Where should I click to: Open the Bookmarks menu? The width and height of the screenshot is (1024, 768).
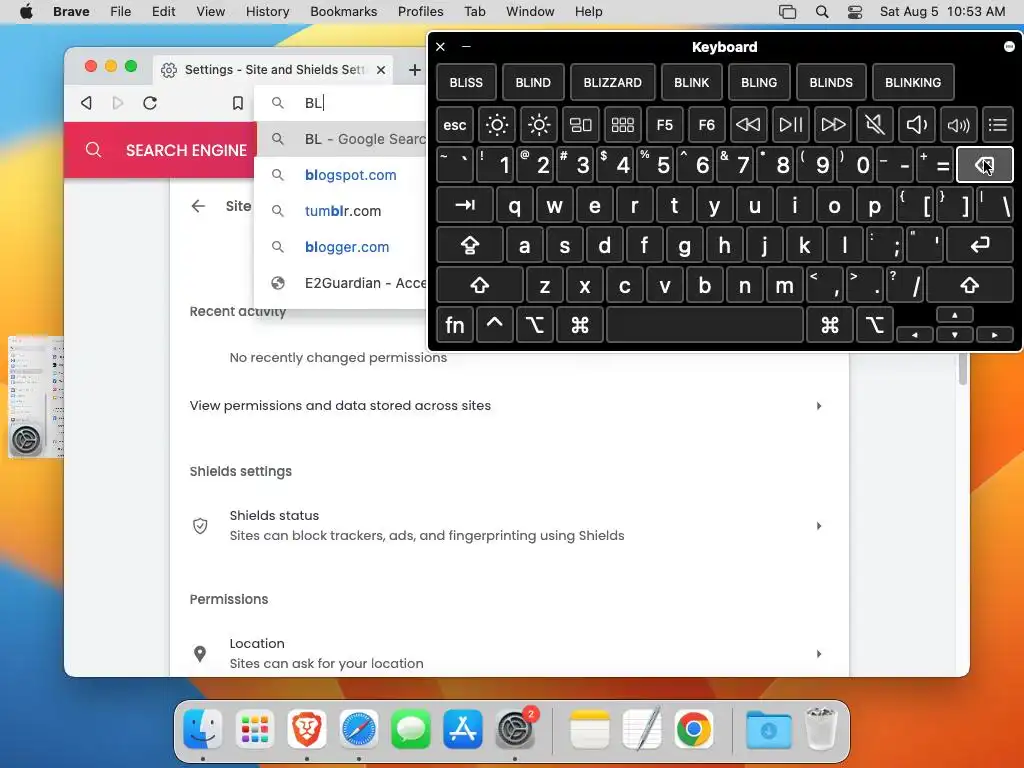click(x=344, y=12)
